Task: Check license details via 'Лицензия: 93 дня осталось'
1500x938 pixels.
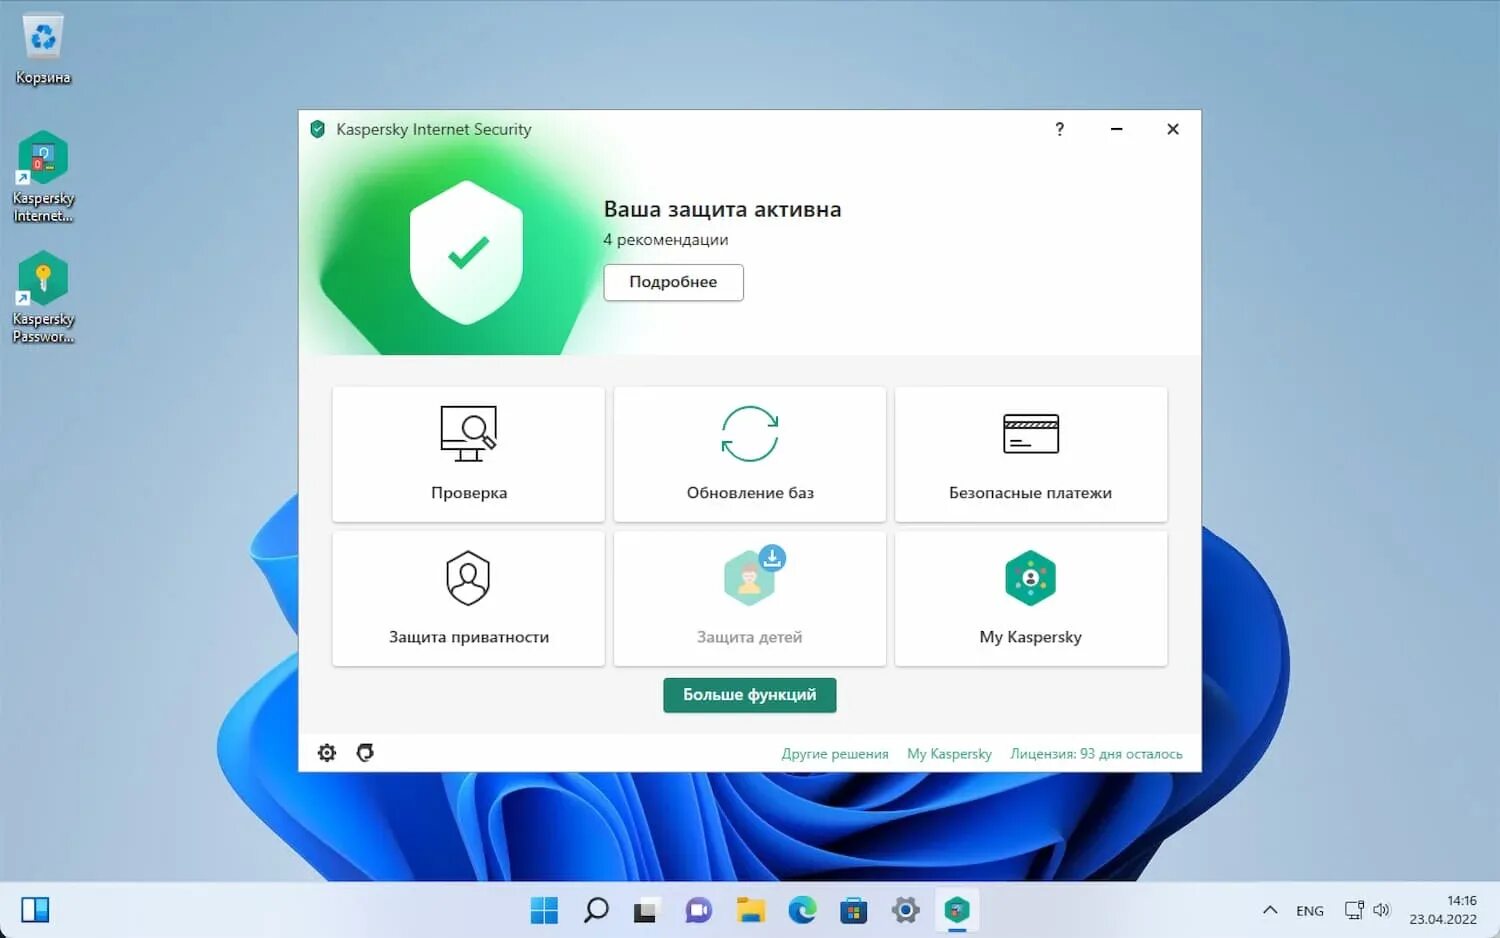Action: point(1096,753)
